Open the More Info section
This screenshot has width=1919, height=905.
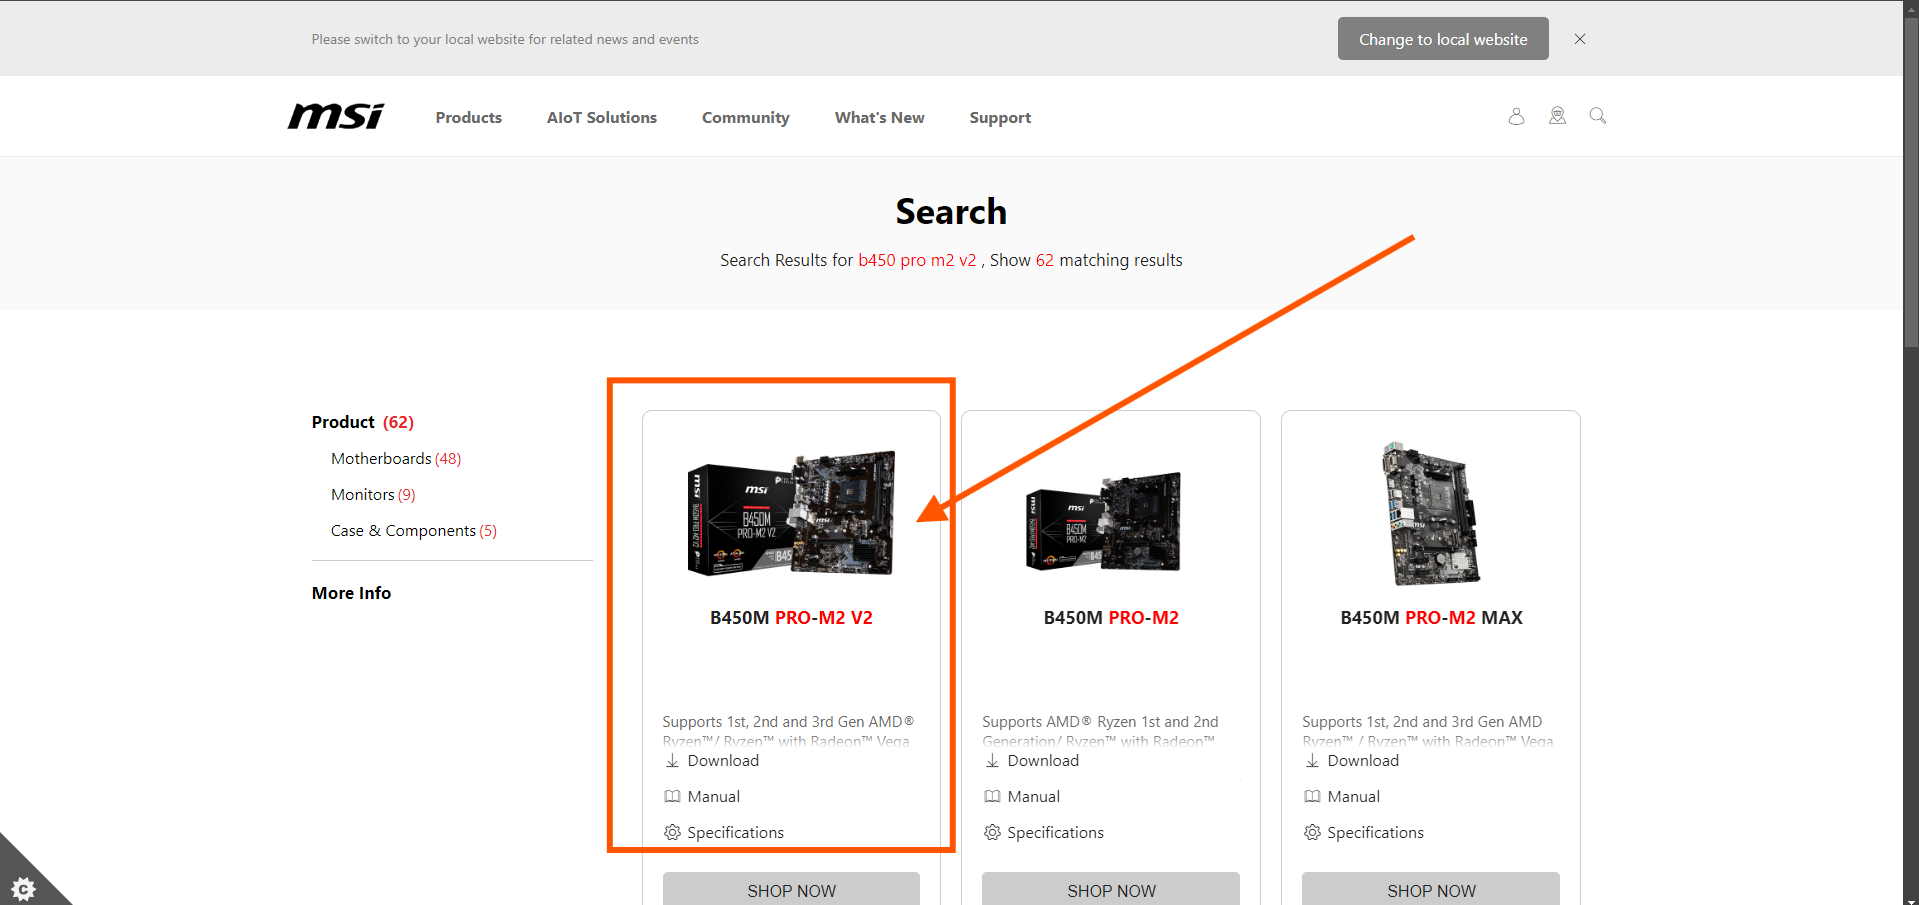(351, 593)
